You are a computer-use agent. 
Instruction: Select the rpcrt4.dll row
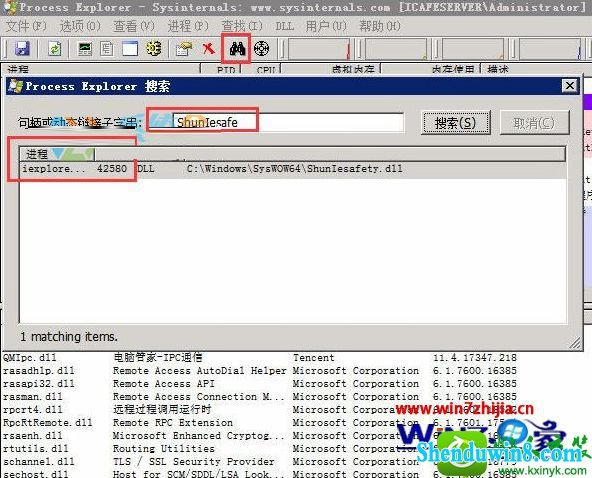[260, 410]
